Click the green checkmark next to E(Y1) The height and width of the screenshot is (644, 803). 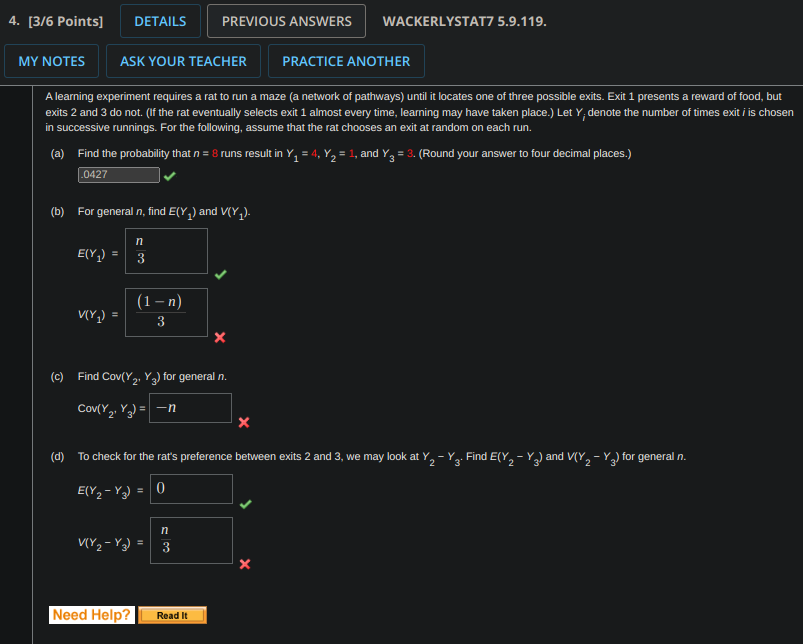[223, 273]
